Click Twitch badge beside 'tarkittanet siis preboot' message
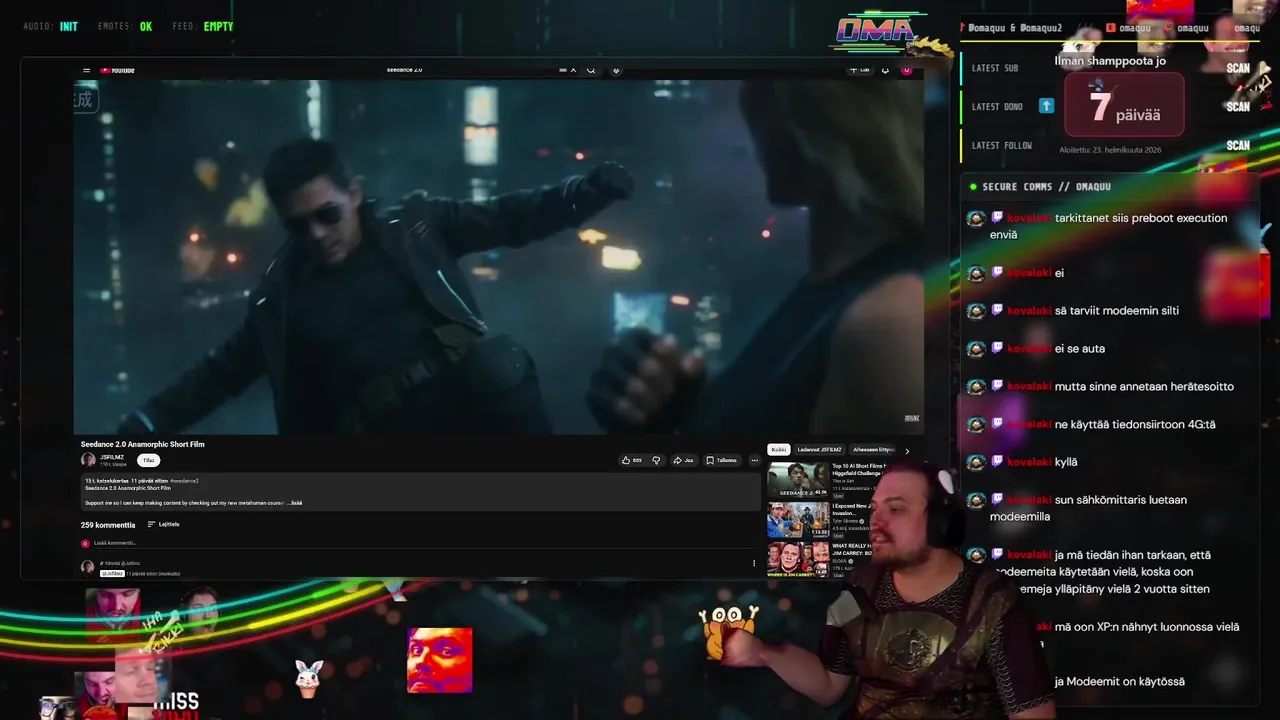Screen dimensions: 1280x720 pos(997,218)
